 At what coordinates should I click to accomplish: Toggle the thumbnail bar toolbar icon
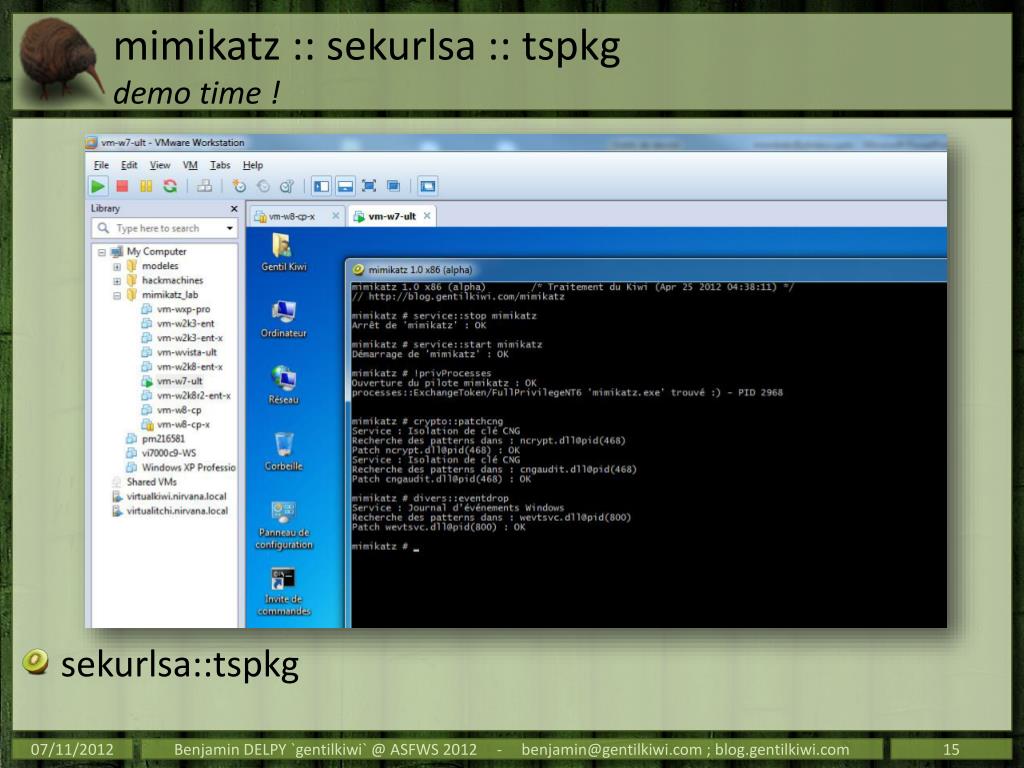coord(345,187)
